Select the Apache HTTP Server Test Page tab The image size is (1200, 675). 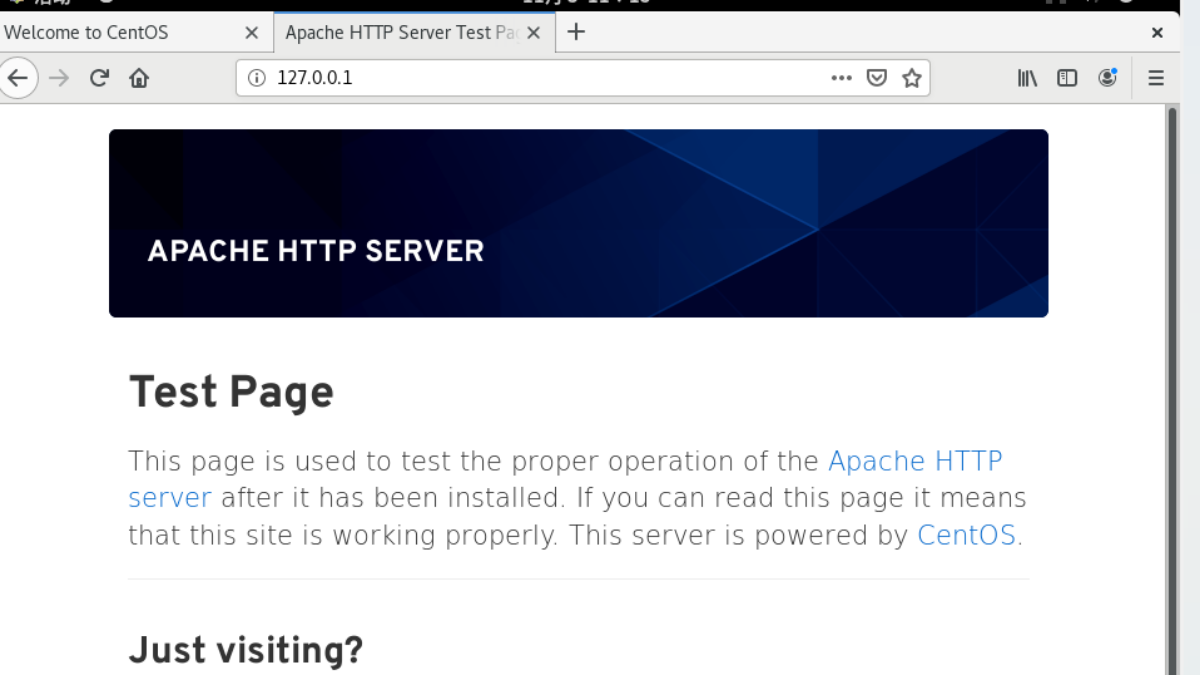pos(413,33)
